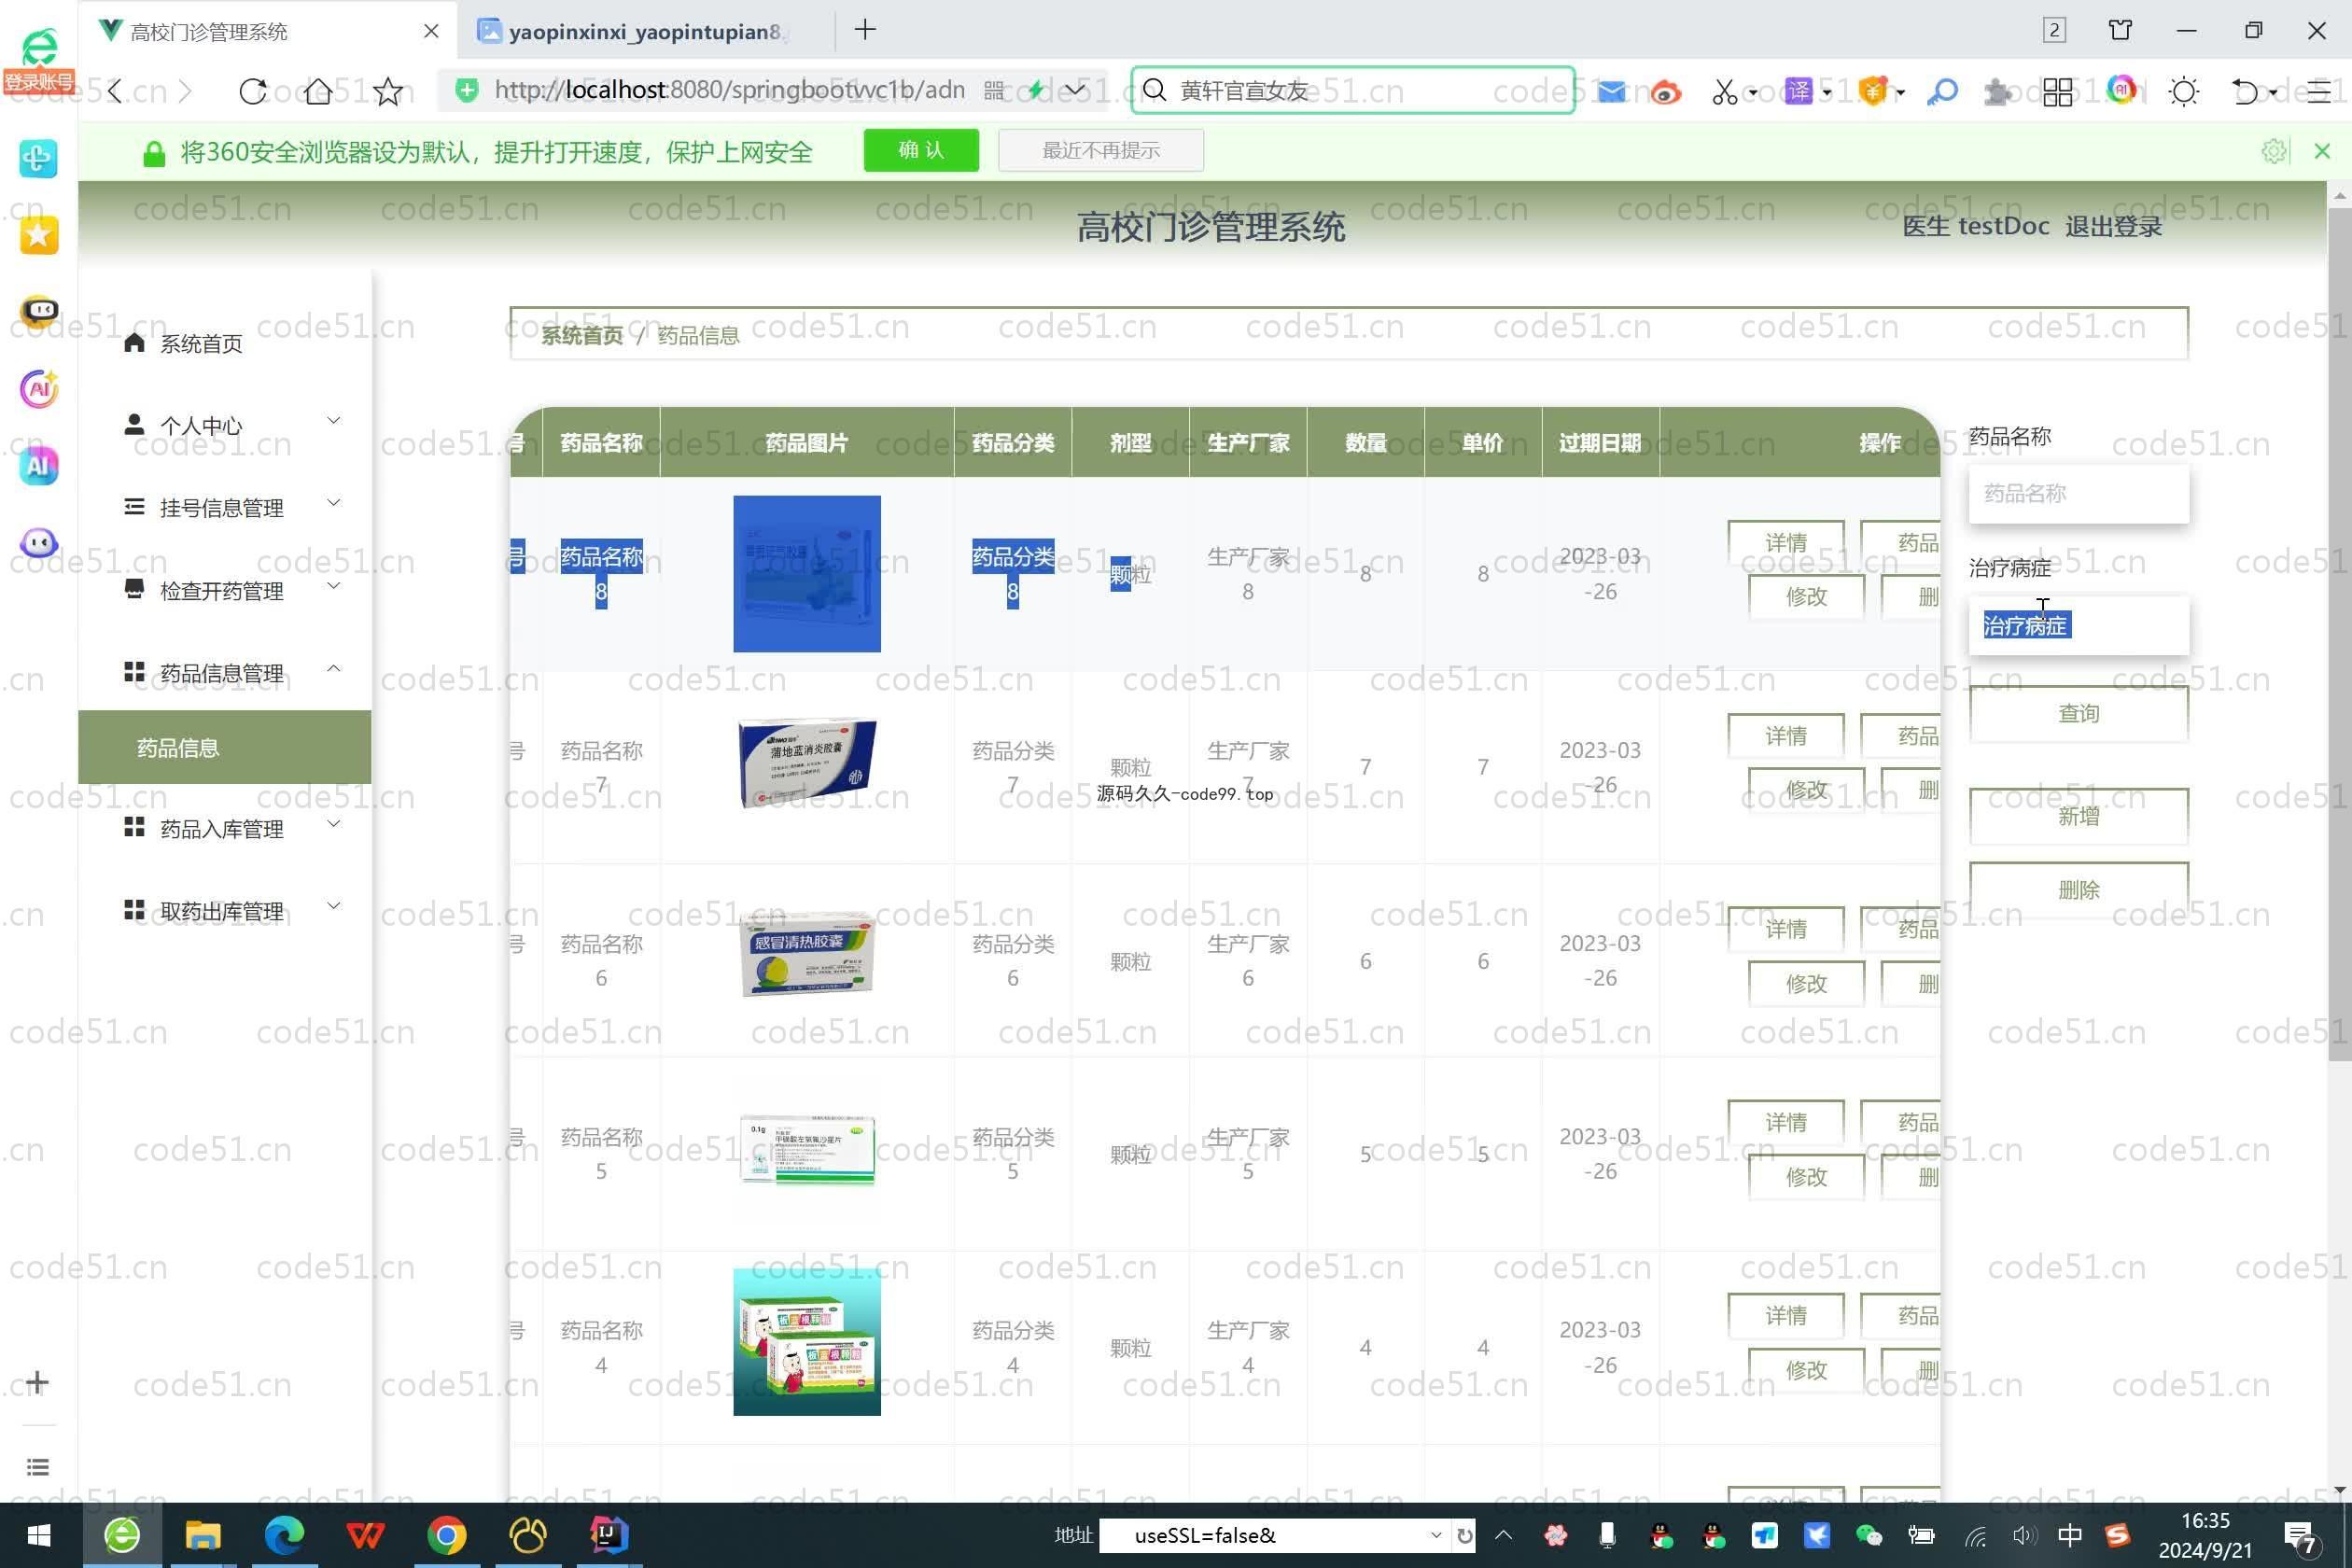Open 详情 for 药品名称 7 row
This screenshot has height=1568, width=2352.
tap(1785, 737)
